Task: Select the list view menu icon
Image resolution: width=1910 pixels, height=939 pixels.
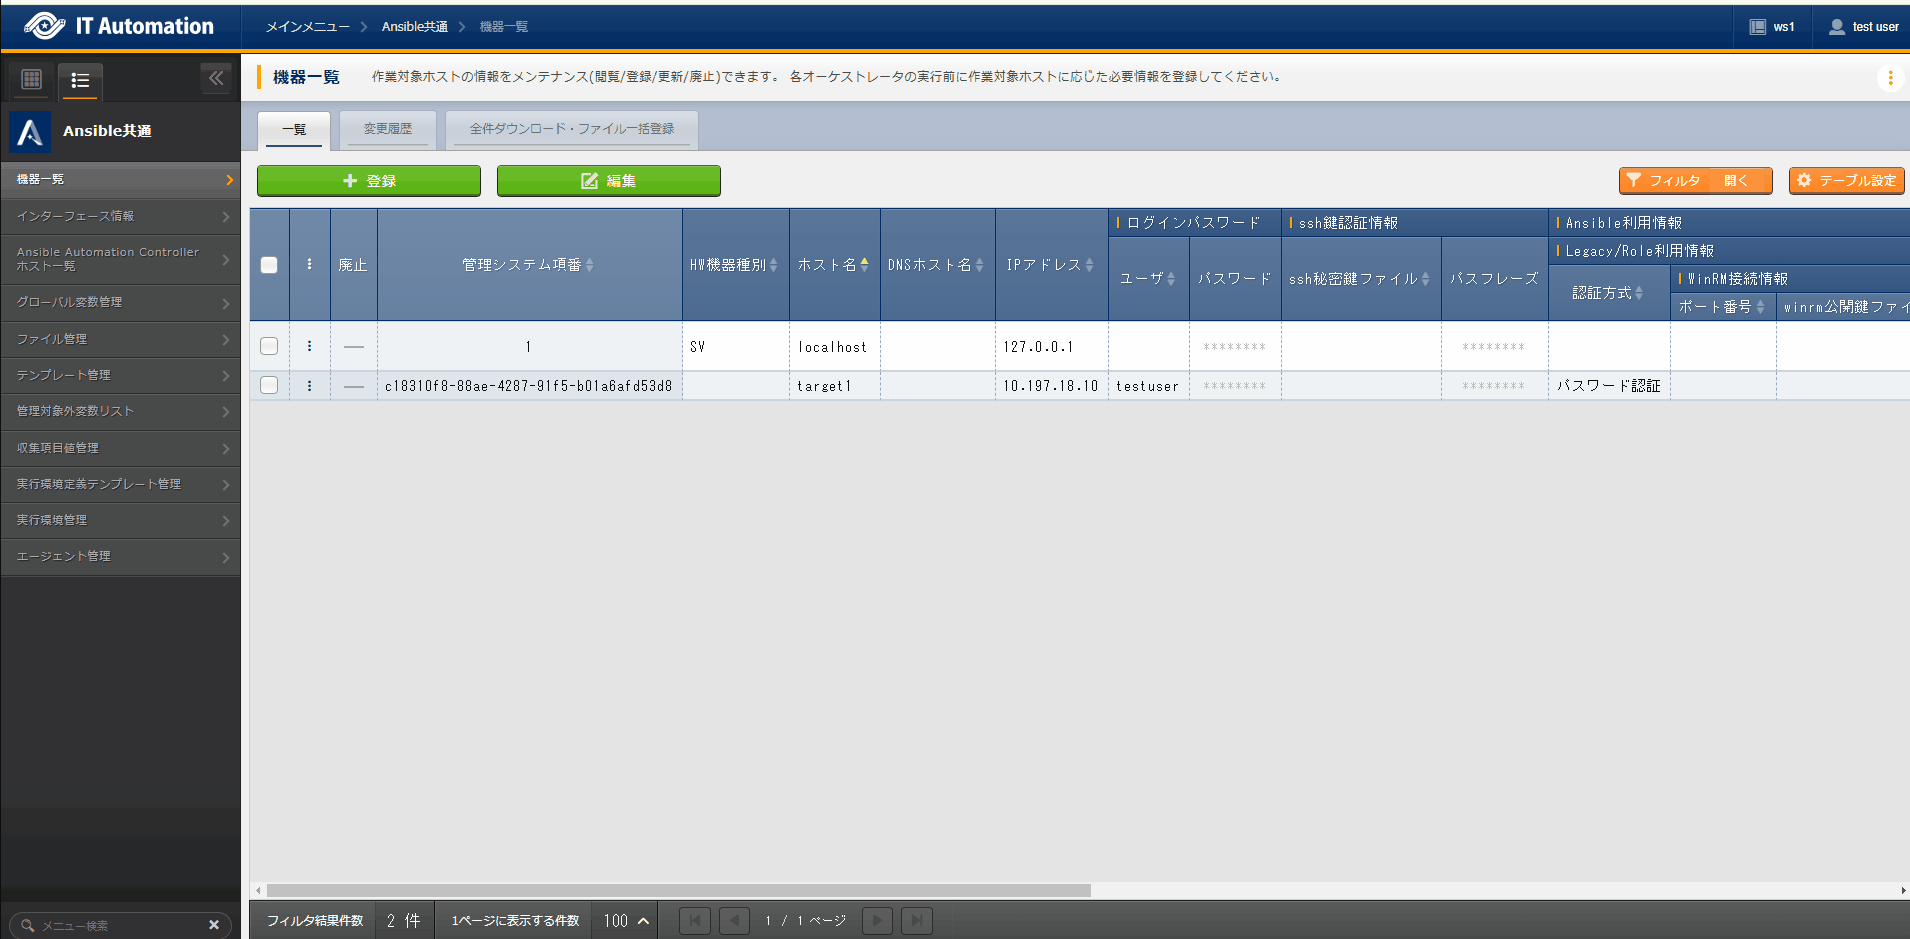Action: pos(80,80)
